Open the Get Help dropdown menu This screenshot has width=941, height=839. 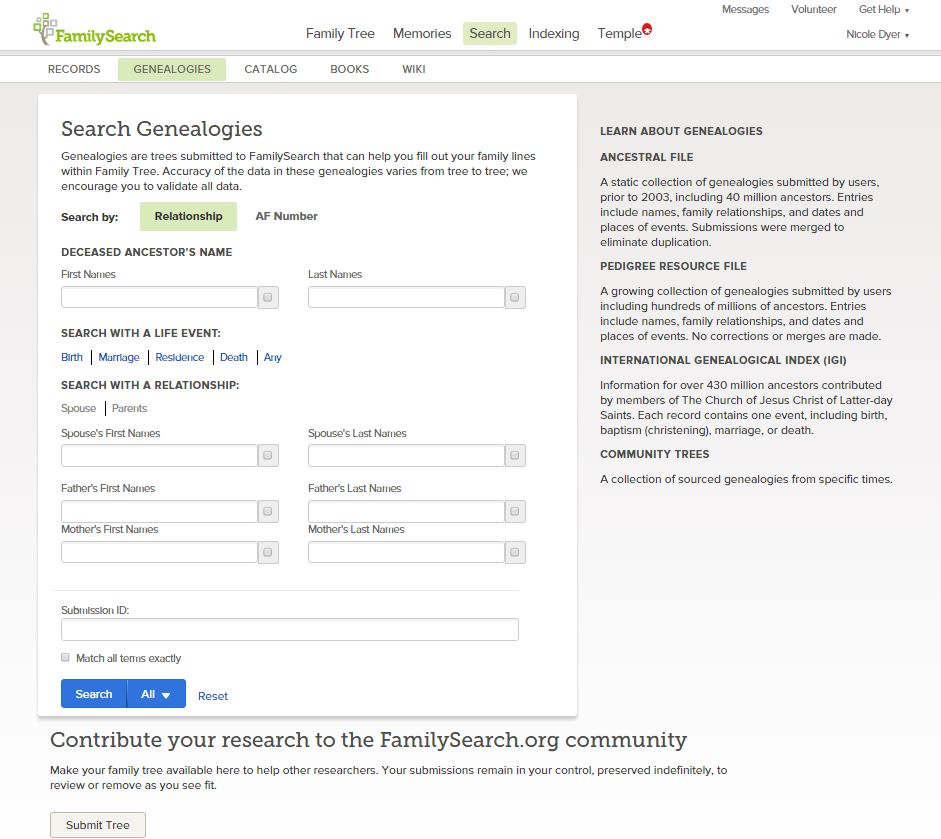(884, 10)
